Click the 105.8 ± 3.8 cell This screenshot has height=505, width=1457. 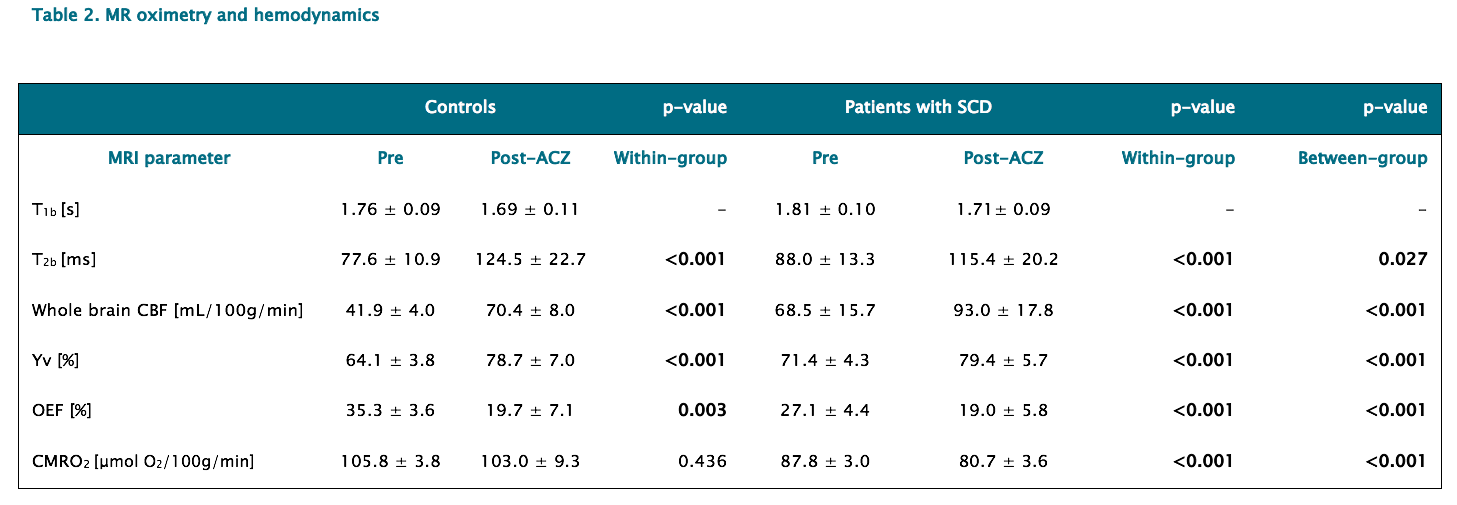click(390, 461)
